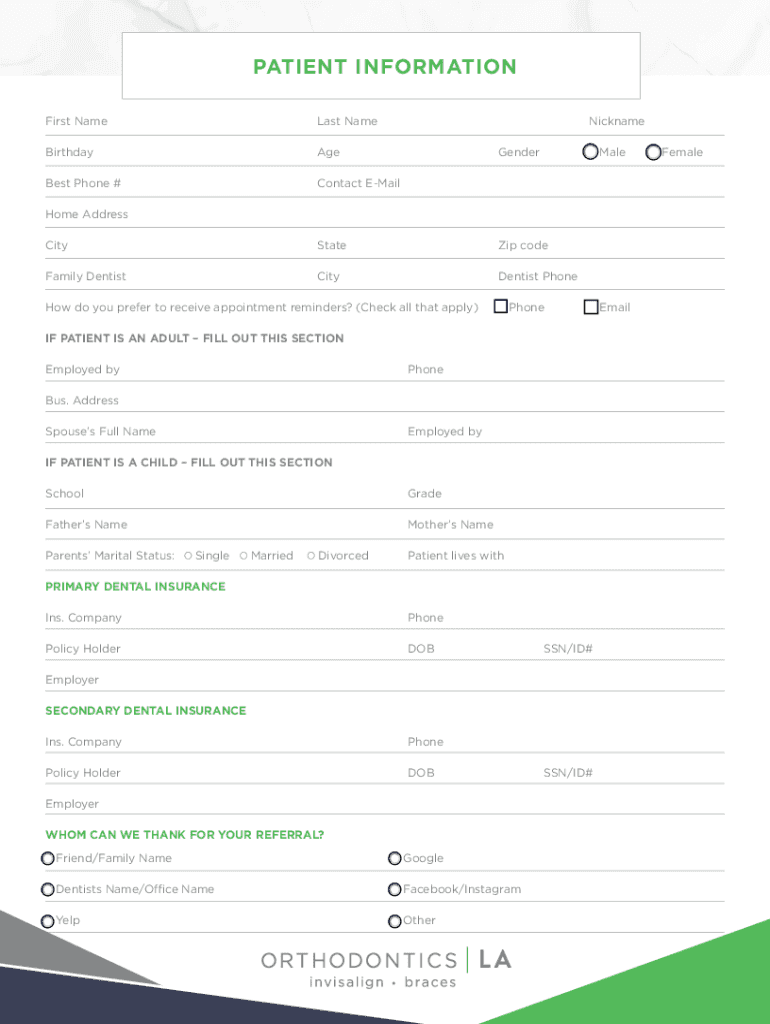Screen dimensions: 770x1024
Task: Select Divorced marital status option
Action: click(311, 556)
